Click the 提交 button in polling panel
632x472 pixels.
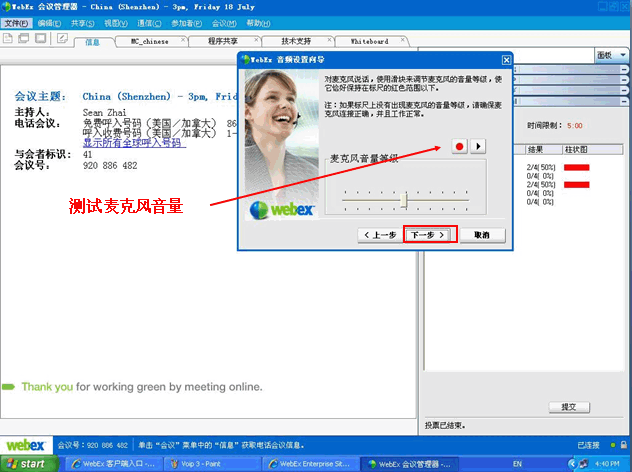pyautogui.click(x=569, y=407)
